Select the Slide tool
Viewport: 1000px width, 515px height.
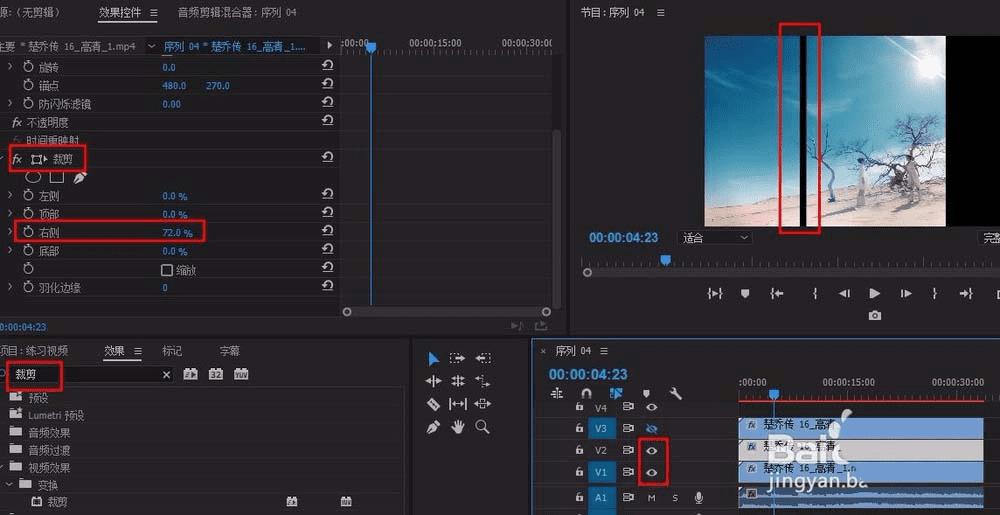pyautogui.click(x=483, y=403)
